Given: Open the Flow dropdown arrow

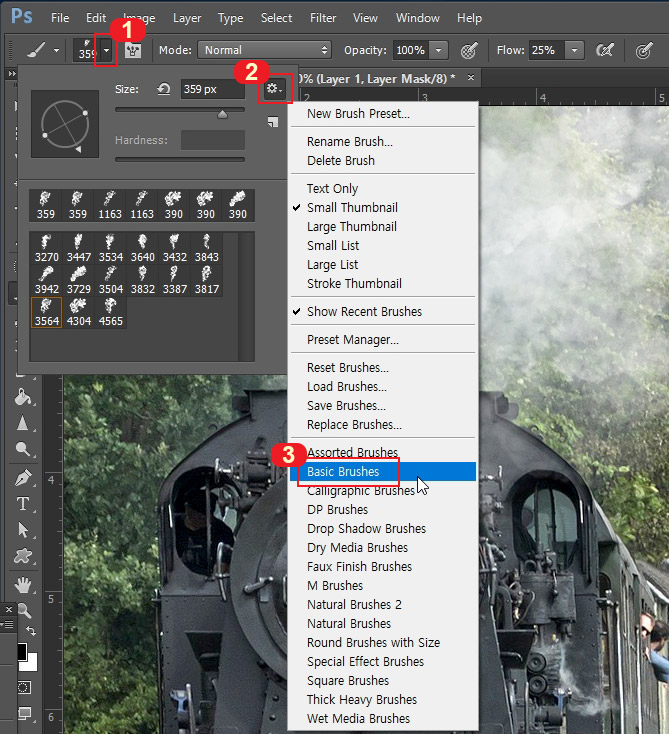Looking at the screenshot, I should pos(574,50).
